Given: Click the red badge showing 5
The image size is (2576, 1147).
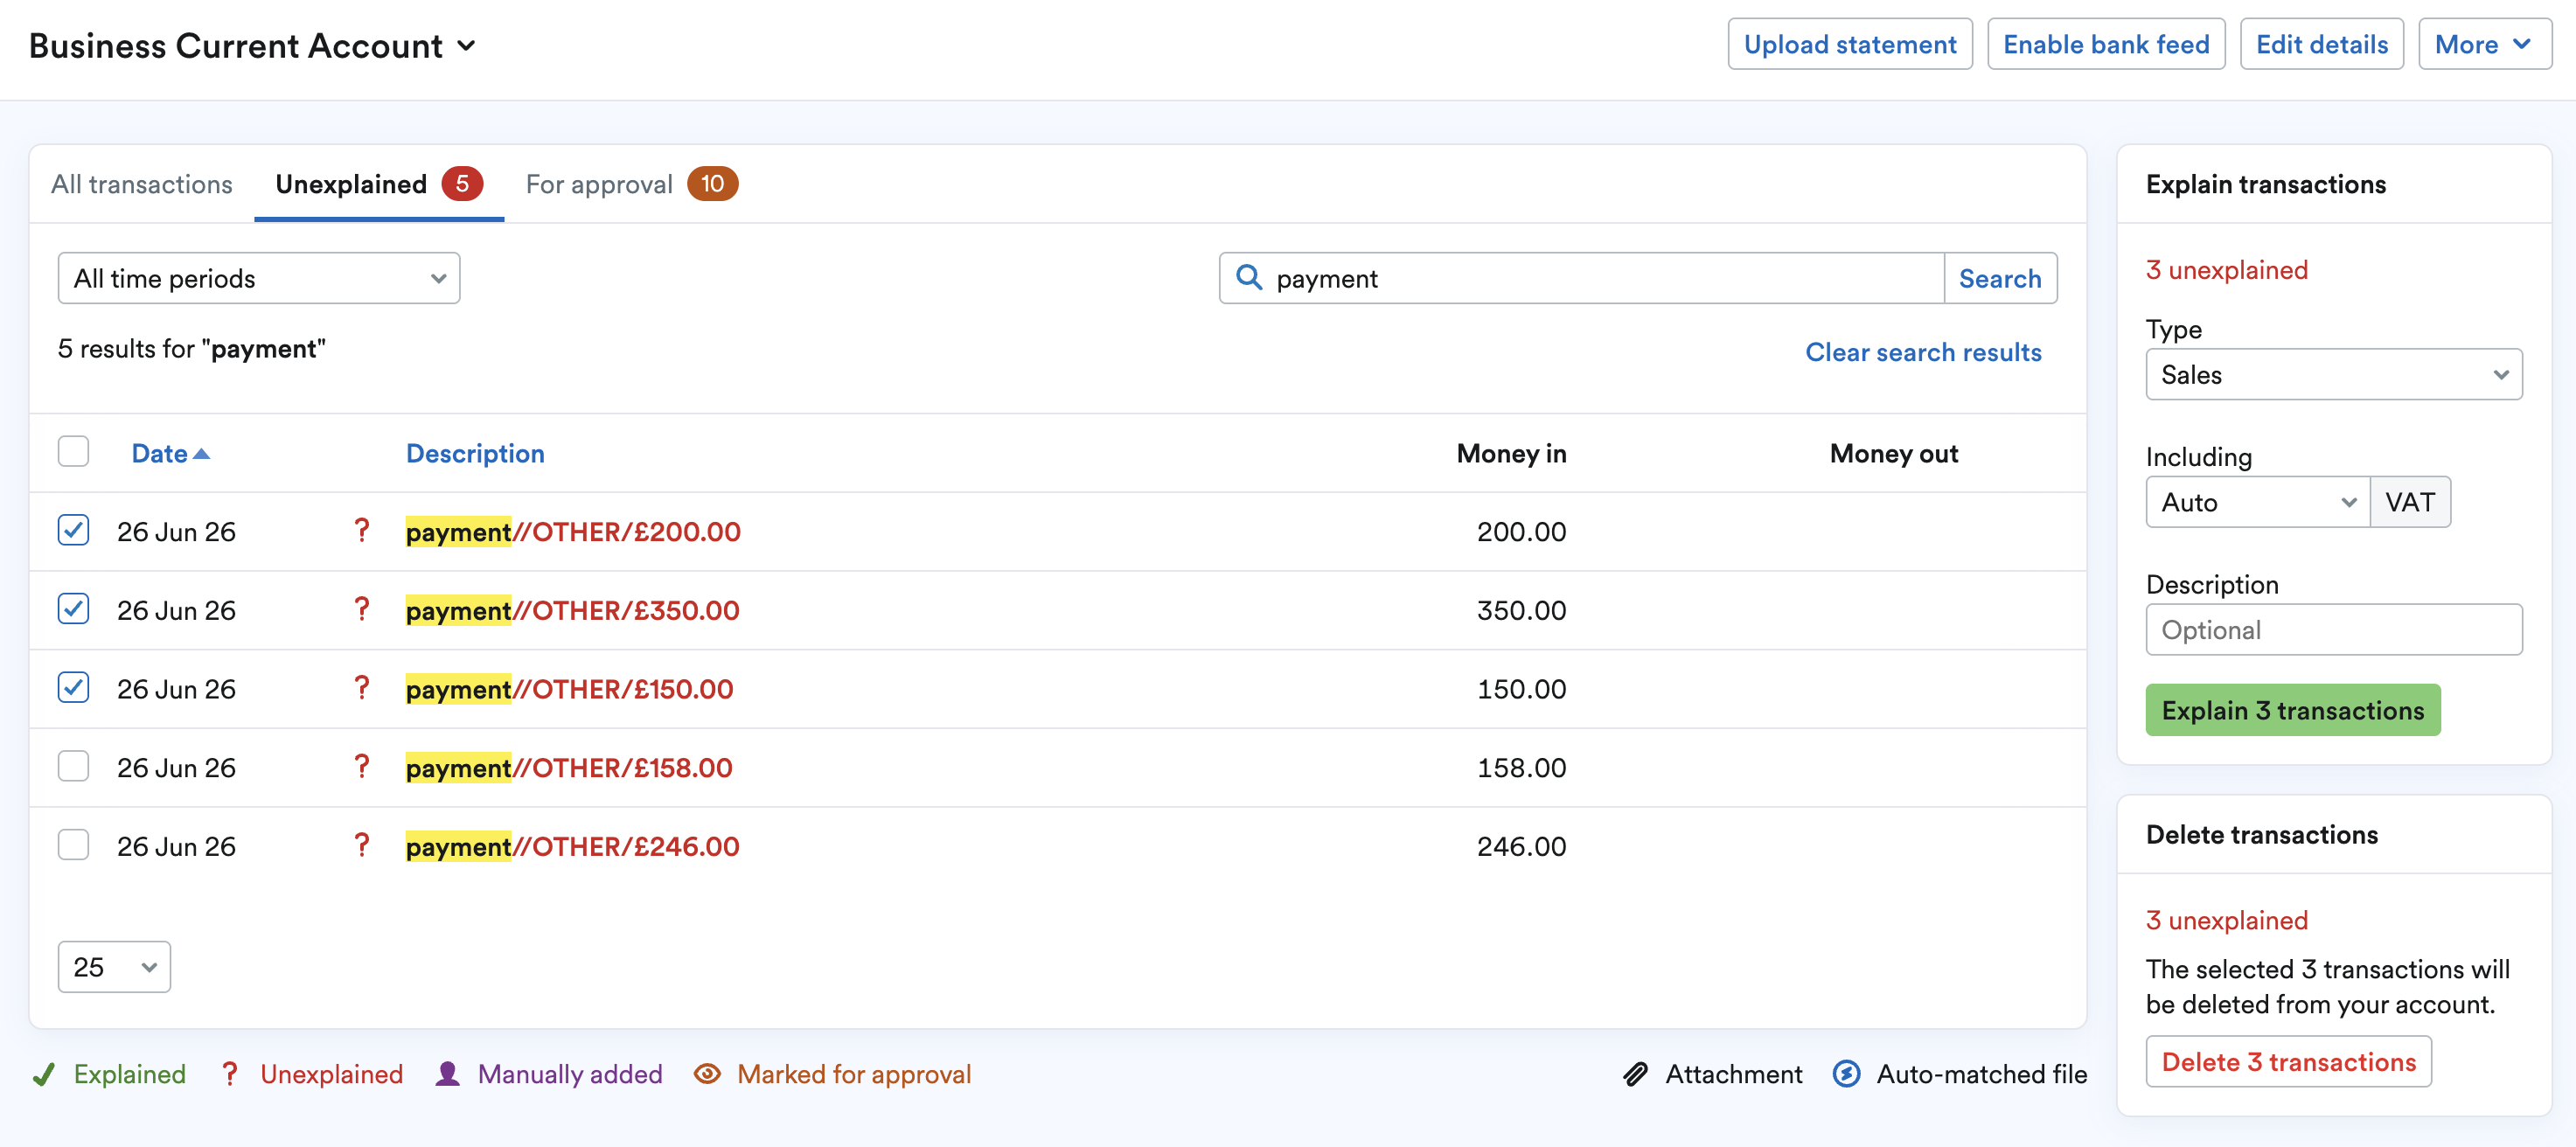Looking at the screenshot, I should 462,183.
